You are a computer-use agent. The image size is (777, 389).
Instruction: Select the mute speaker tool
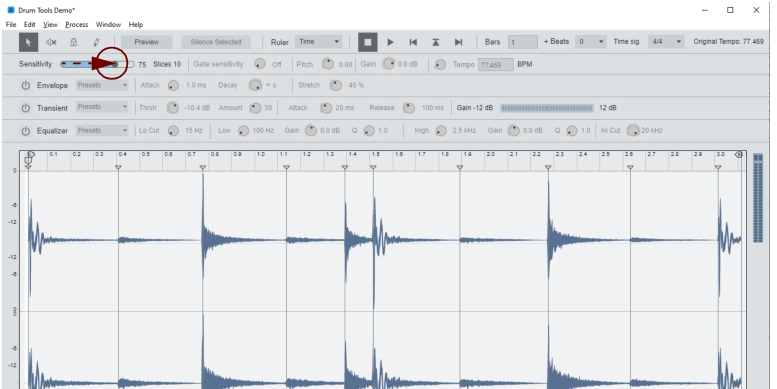[51, 42]
